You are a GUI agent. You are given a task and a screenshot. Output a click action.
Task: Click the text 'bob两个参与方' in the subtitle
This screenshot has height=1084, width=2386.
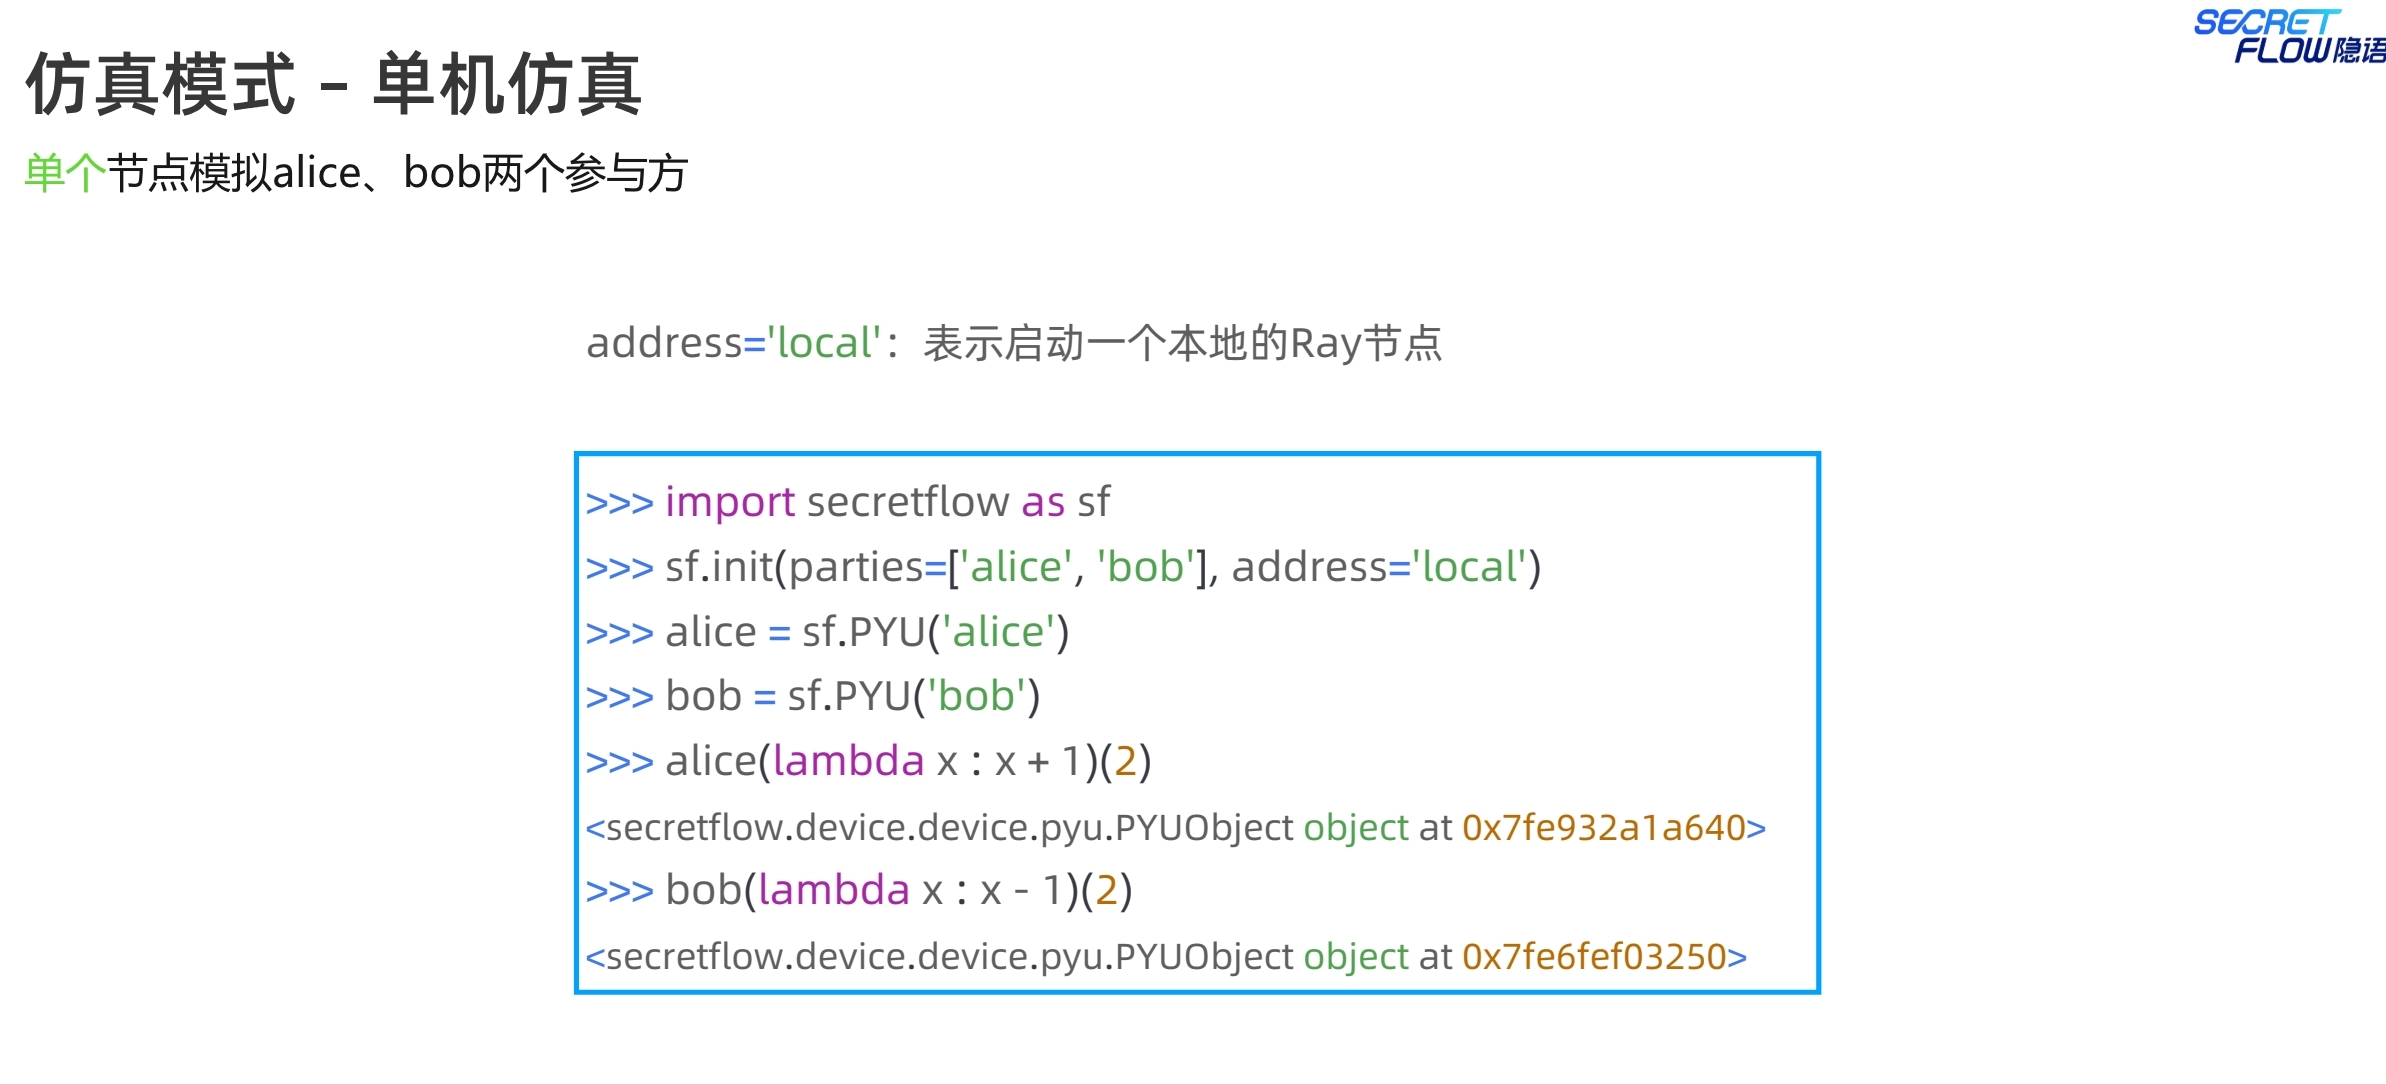[545, 173]
